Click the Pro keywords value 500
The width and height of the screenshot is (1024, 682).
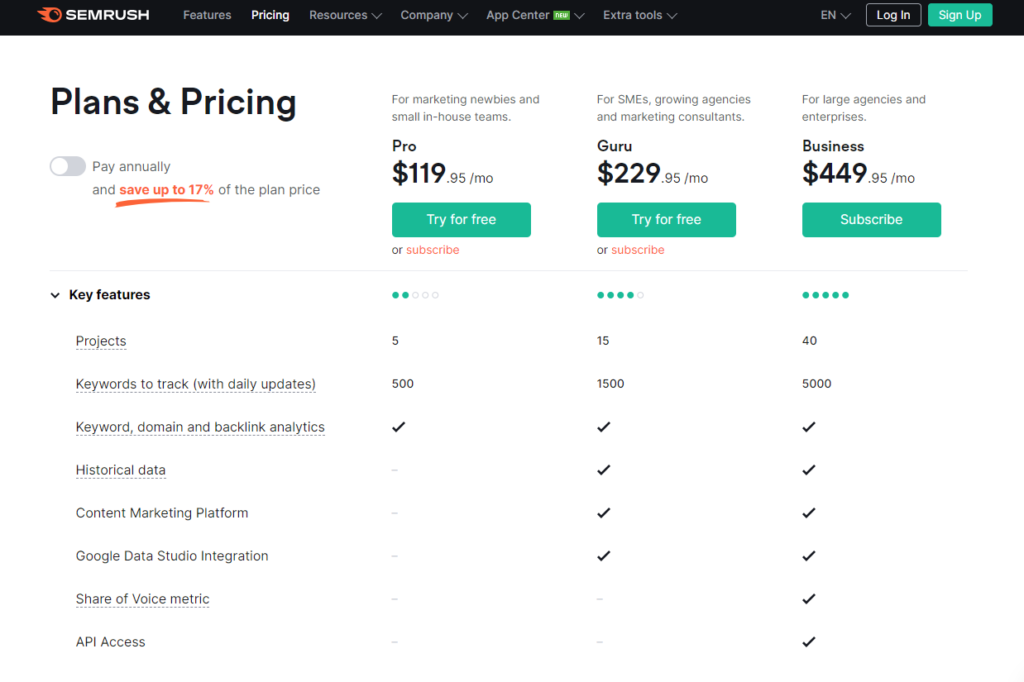tap(402, 384)
